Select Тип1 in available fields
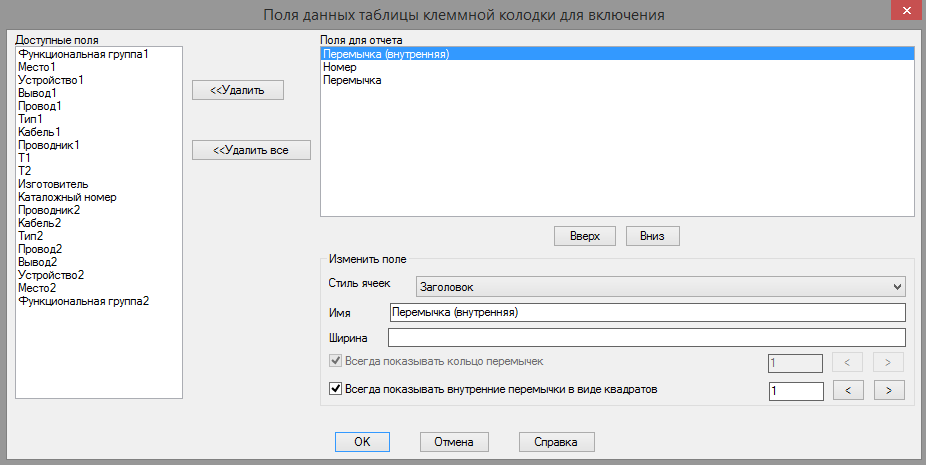This screenshot has height=465, width=926. tap(99, 119)
